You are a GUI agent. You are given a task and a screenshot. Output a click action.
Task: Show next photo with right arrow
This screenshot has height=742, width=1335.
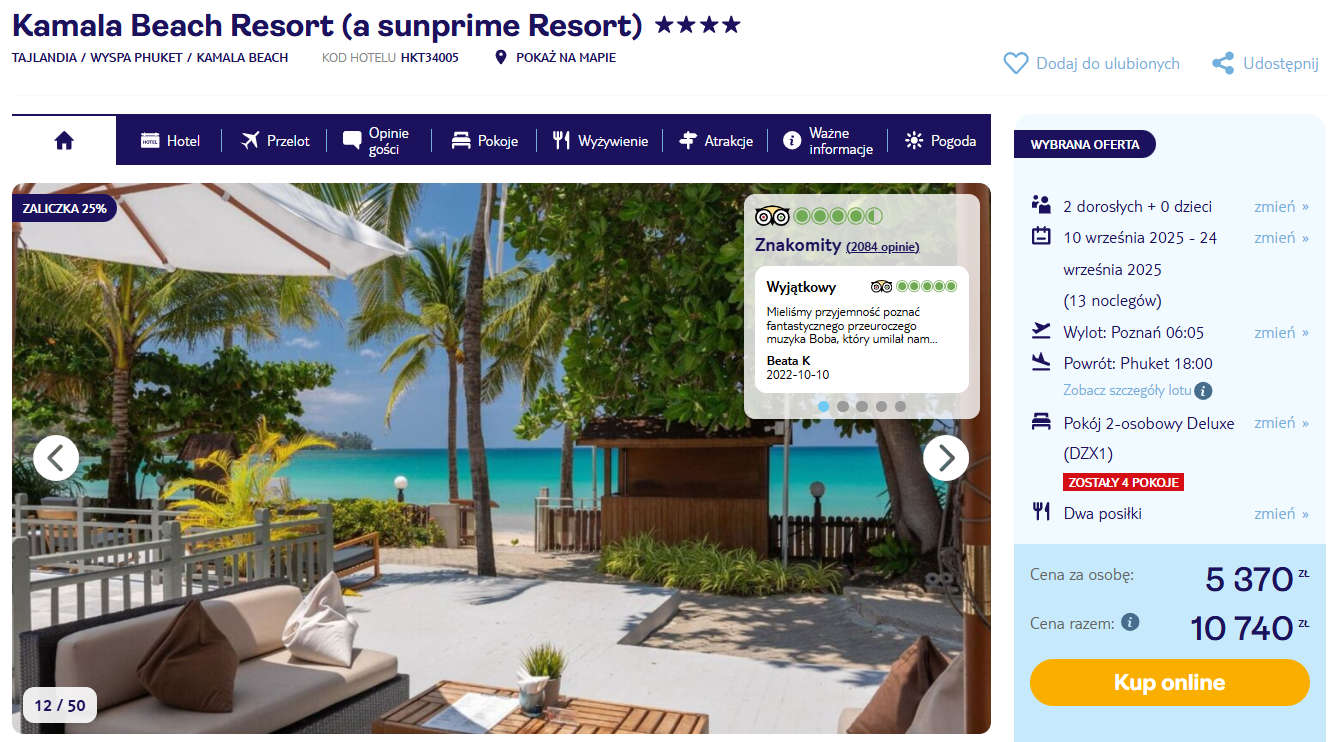(x=945, y=458)
